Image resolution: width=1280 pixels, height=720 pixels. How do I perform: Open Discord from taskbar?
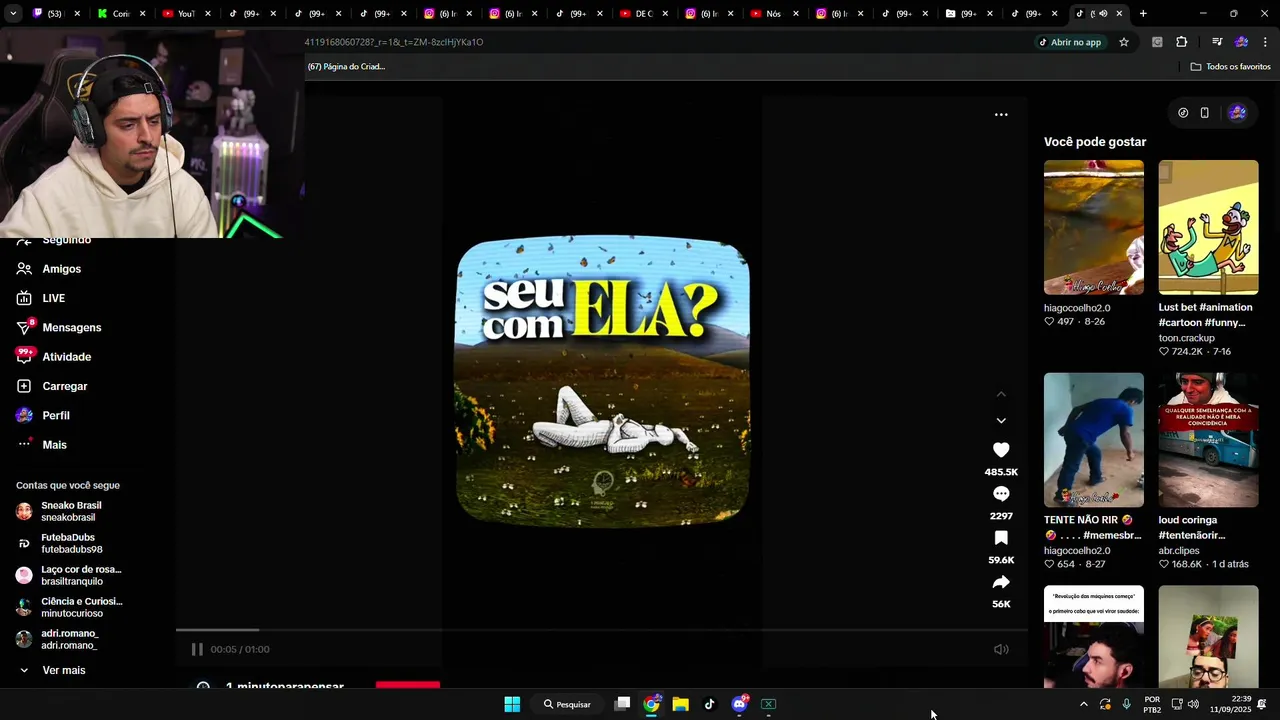[739, 704]
